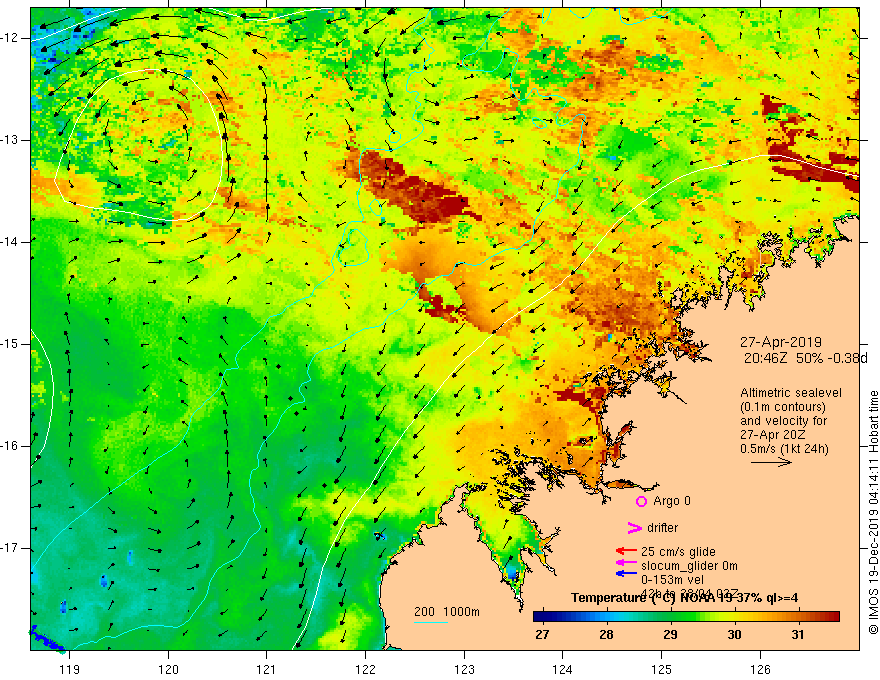Click the latitude axis label -15
880x680 pixels.
pos(11,344)
